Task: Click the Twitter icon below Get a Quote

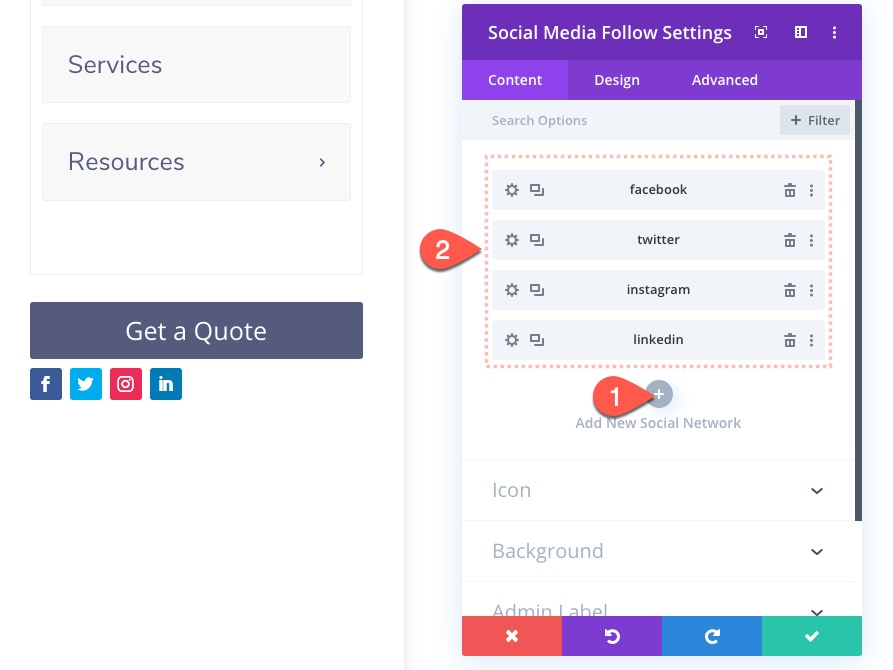Action: [x=86, y=384]
